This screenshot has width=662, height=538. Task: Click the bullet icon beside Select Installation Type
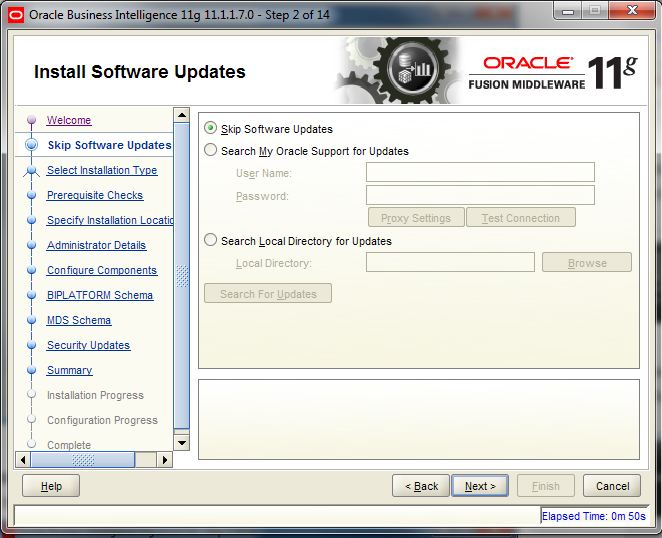[x=31, y=170]
